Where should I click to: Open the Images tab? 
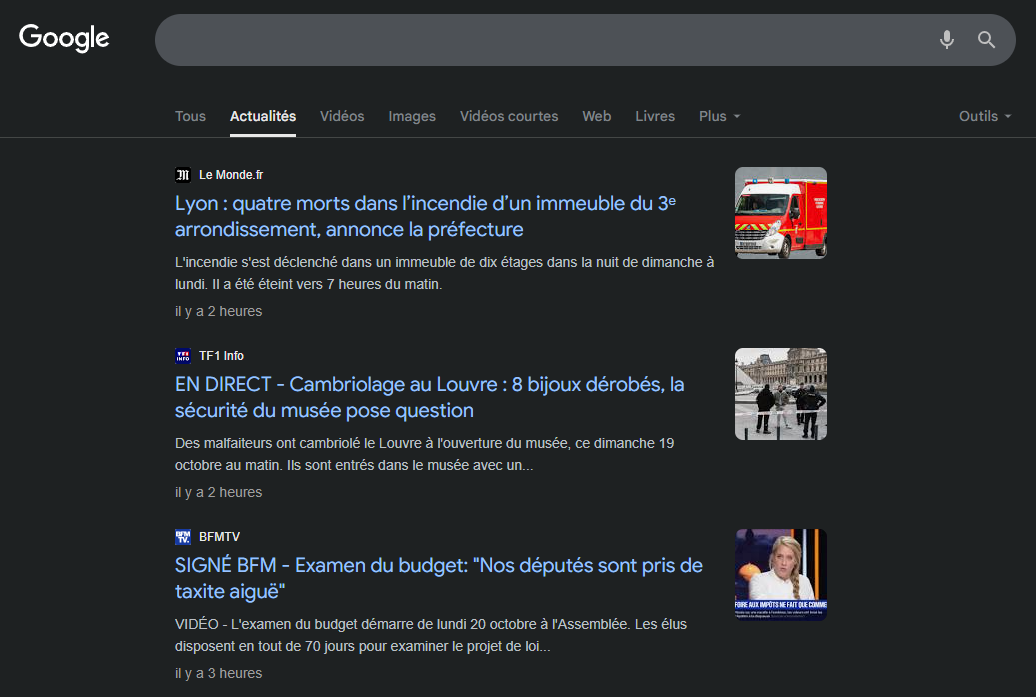click(412, 116)
